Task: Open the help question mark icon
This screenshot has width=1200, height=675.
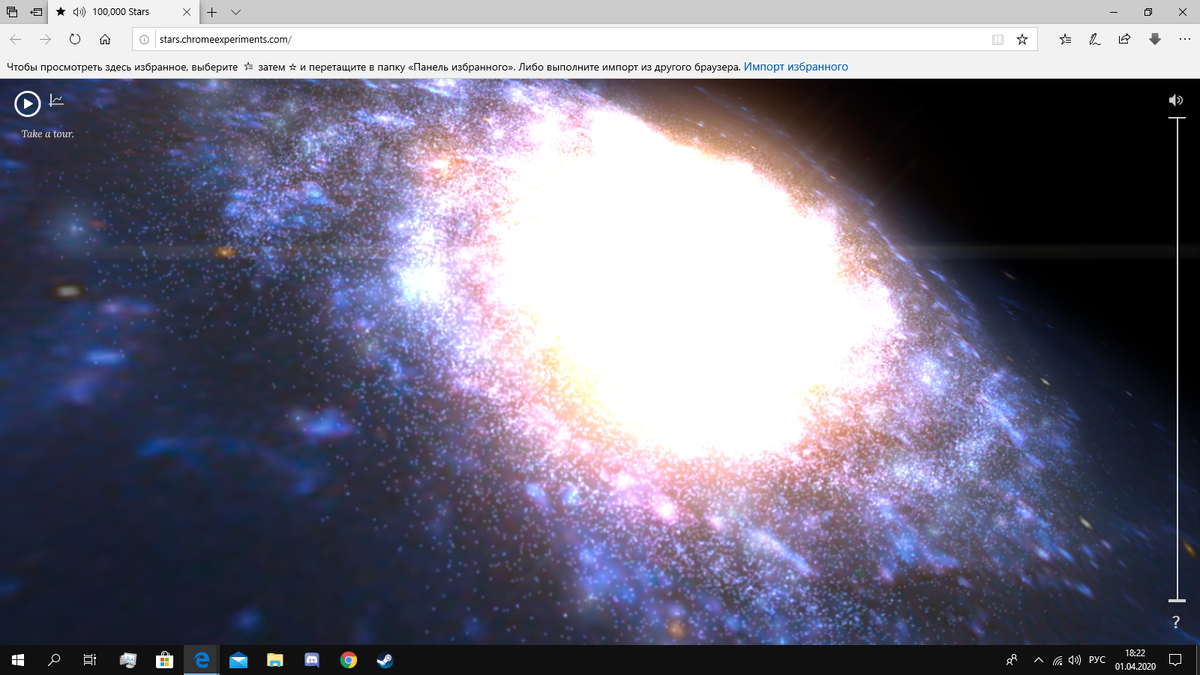Action: (1176, 623)
